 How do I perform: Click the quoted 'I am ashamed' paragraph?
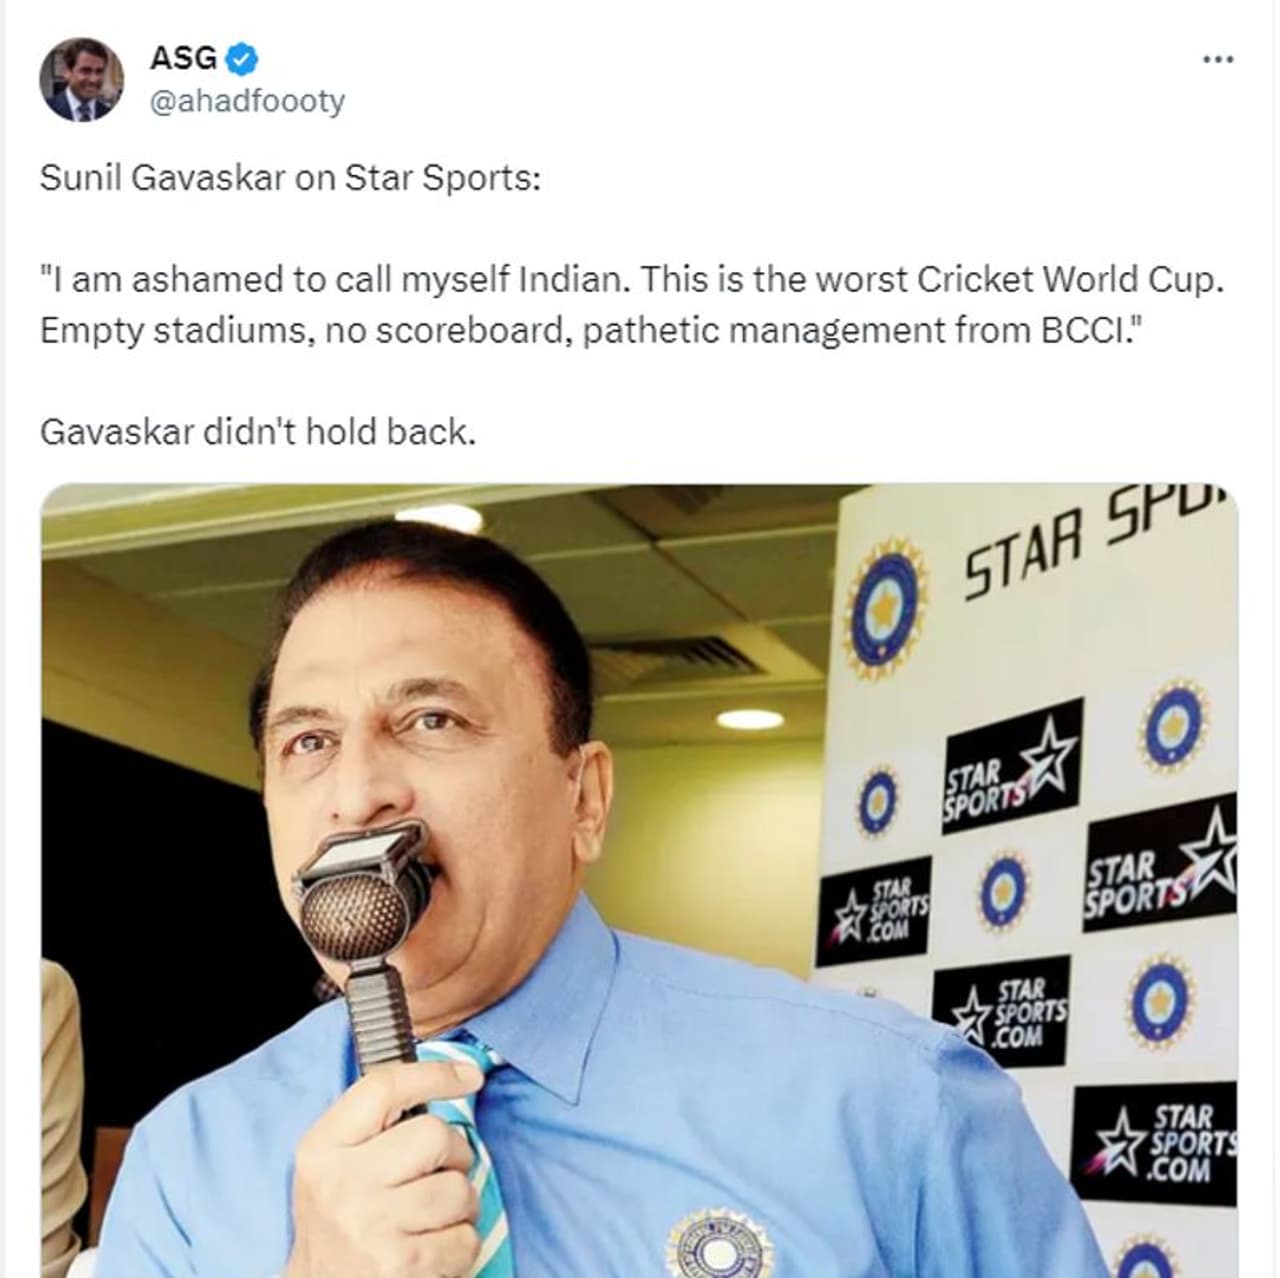[632, 304]
